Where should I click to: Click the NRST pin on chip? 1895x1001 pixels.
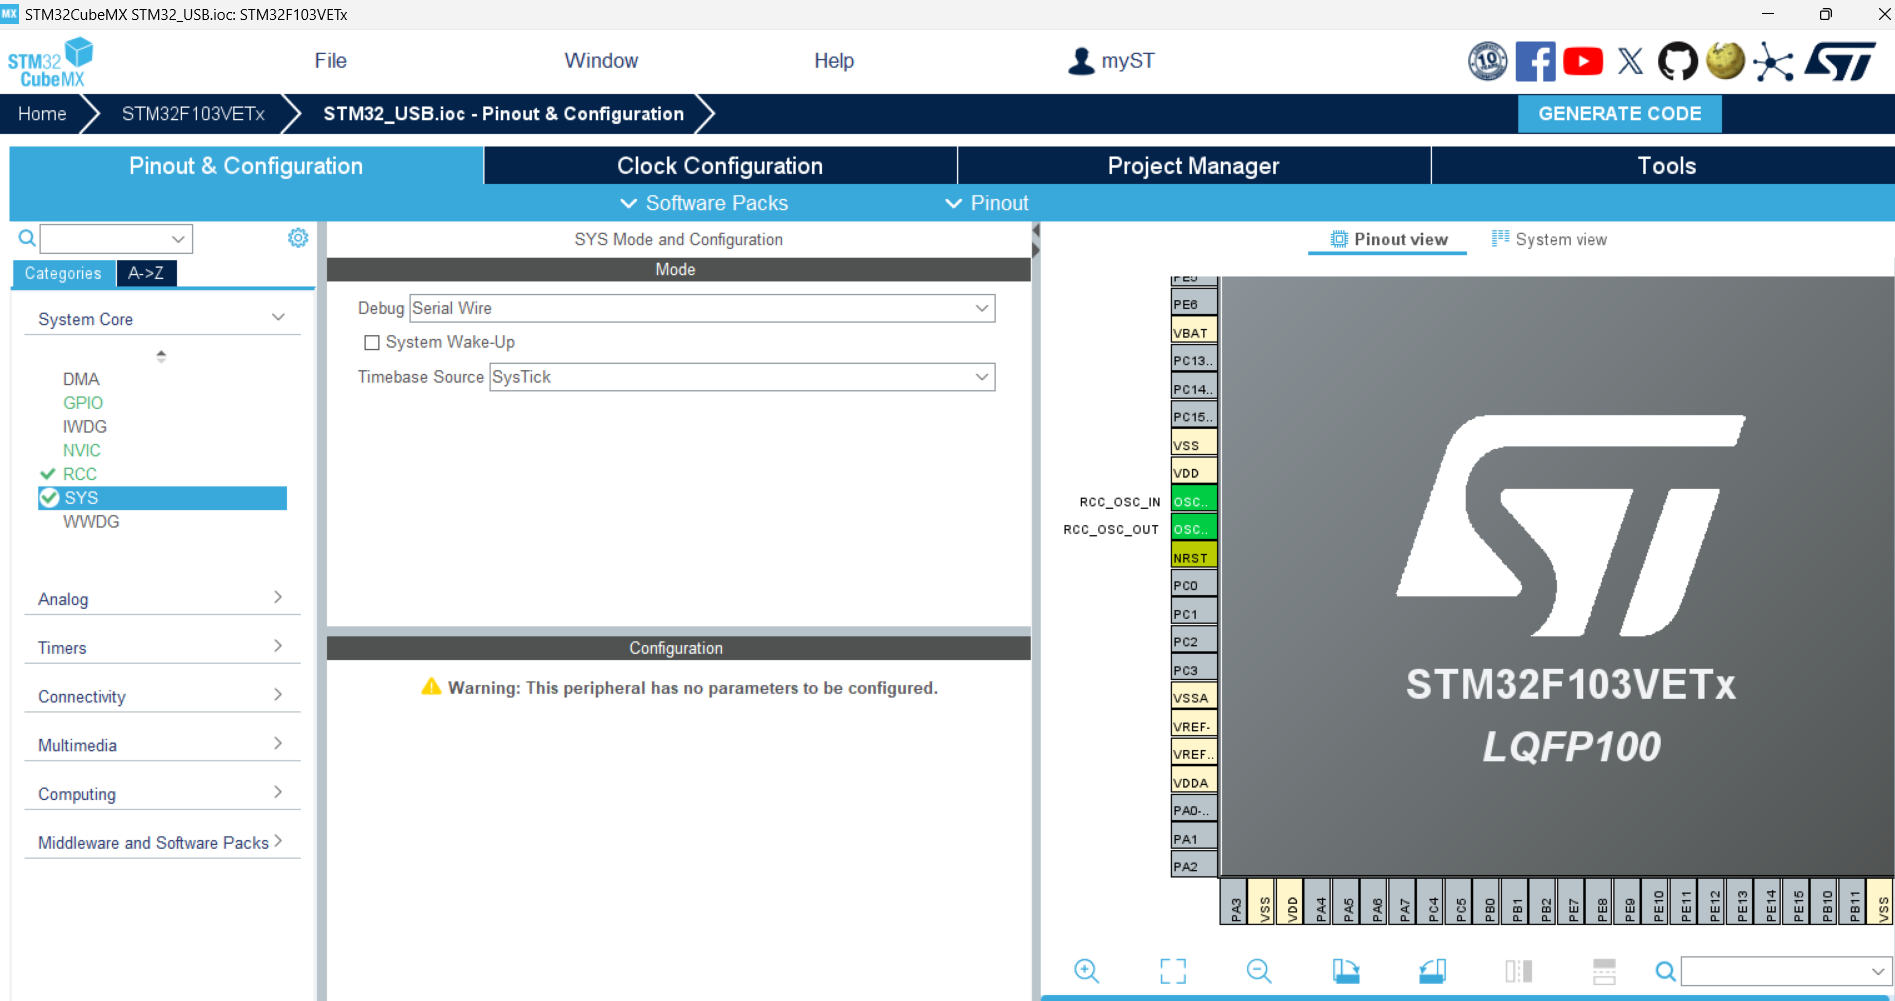pyautogui.click(x=1194, y=557)
